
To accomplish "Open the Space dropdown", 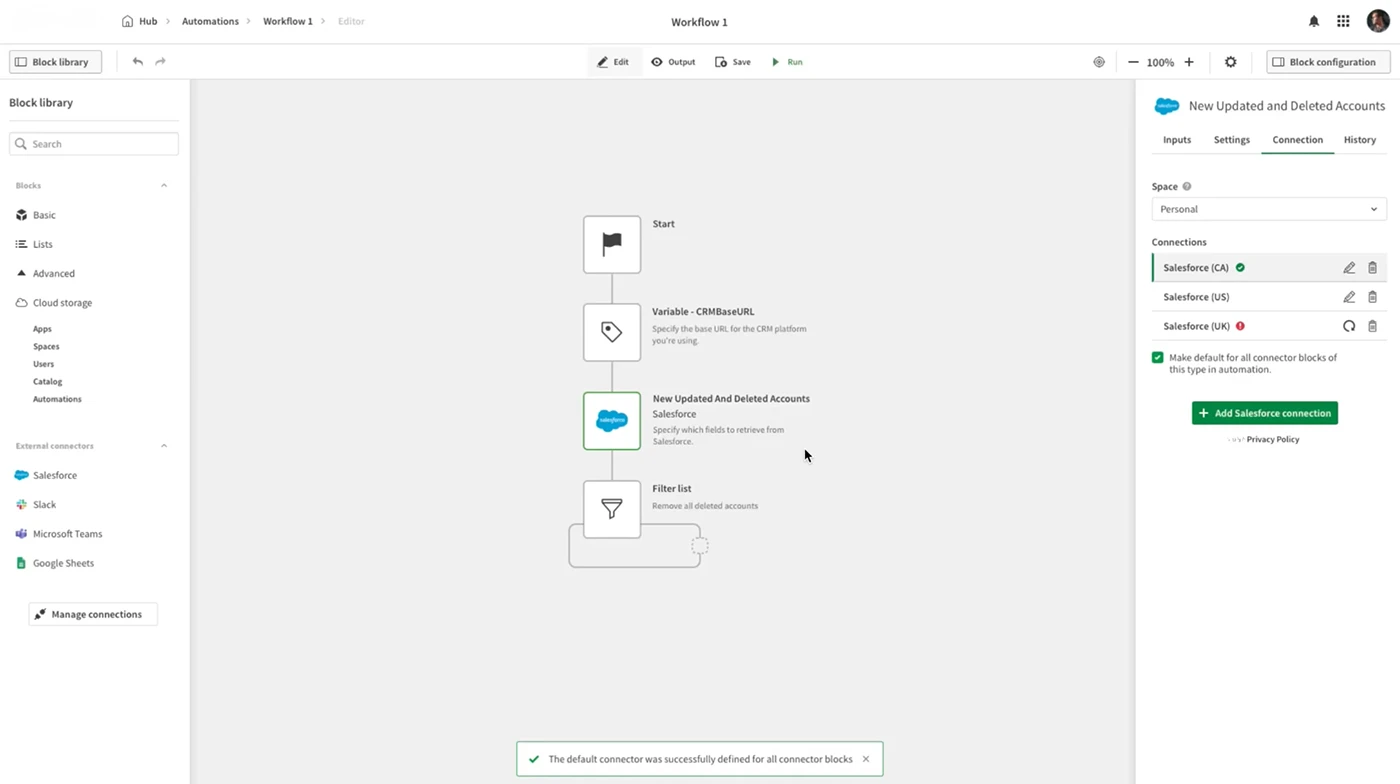I will pyautogui.click(x=1269, y=209).
